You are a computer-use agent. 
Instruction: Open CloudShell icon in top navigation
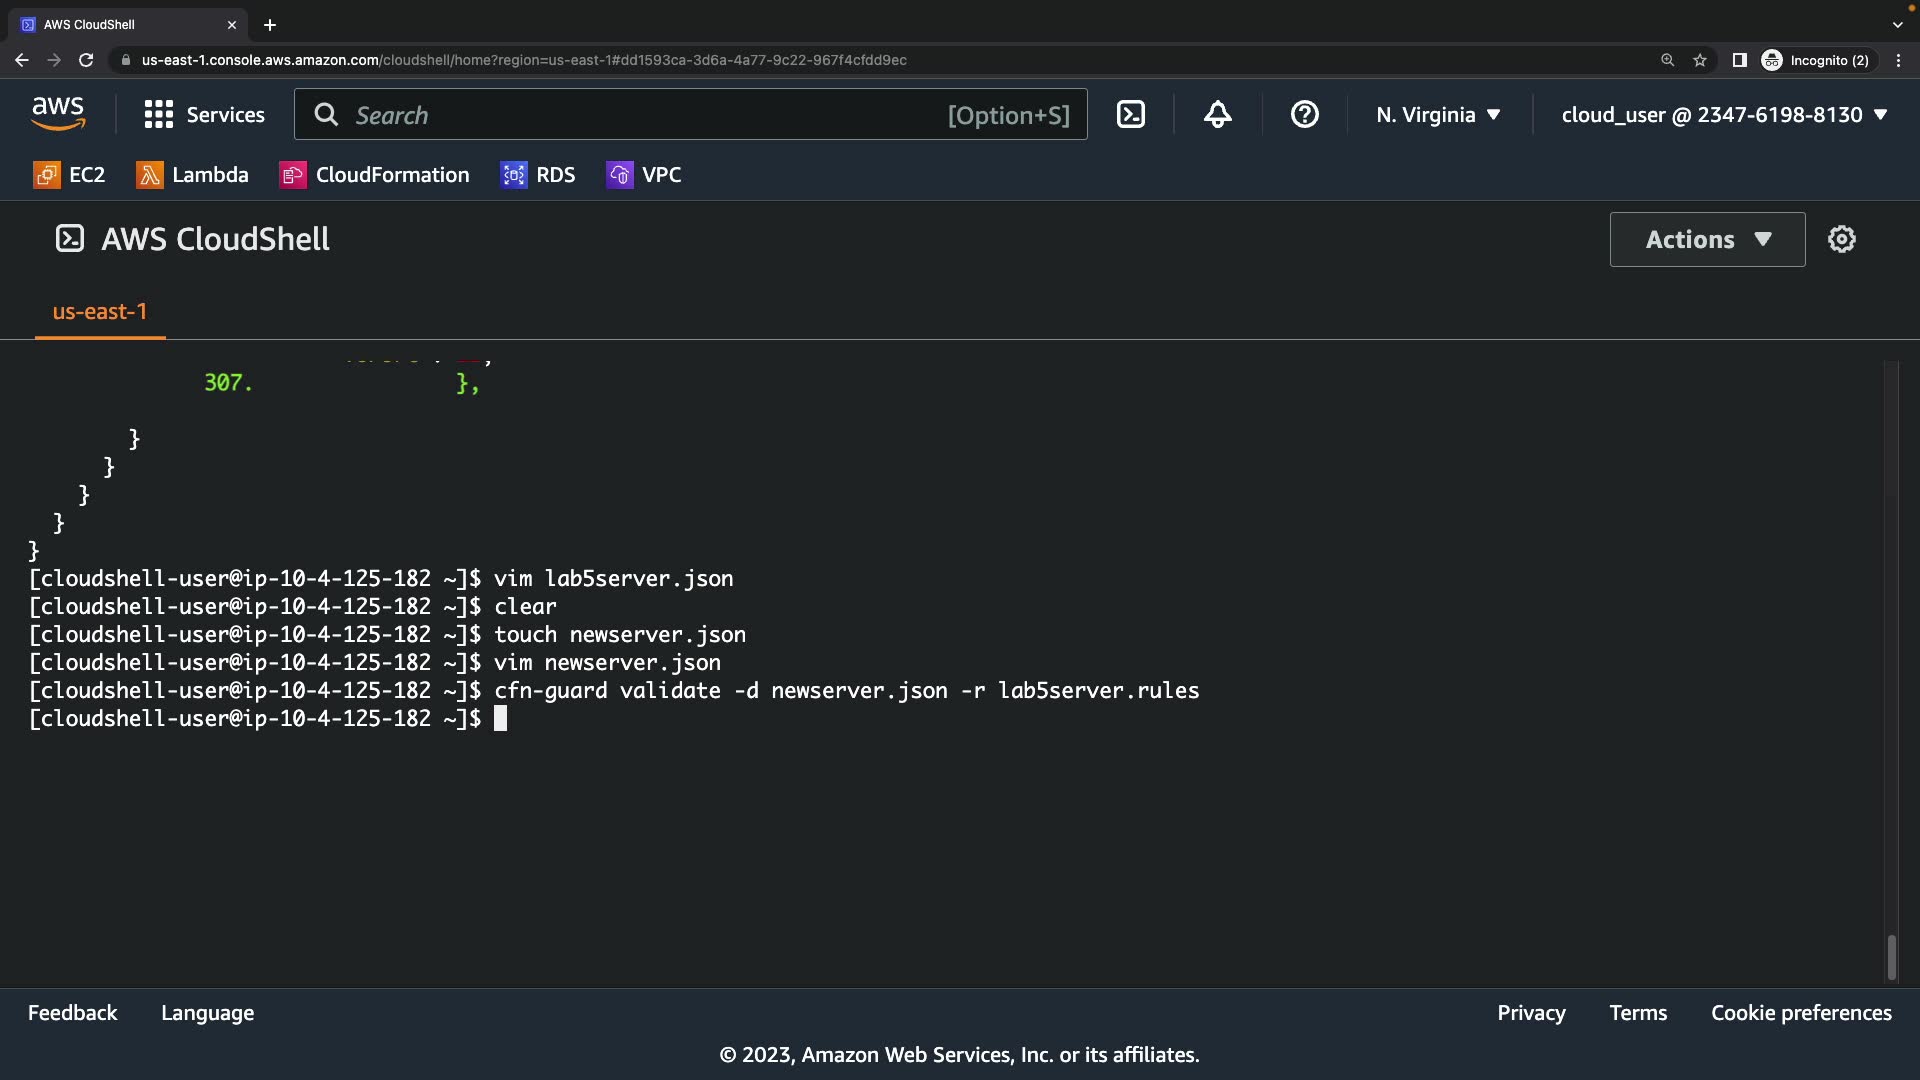(1131, 114)
